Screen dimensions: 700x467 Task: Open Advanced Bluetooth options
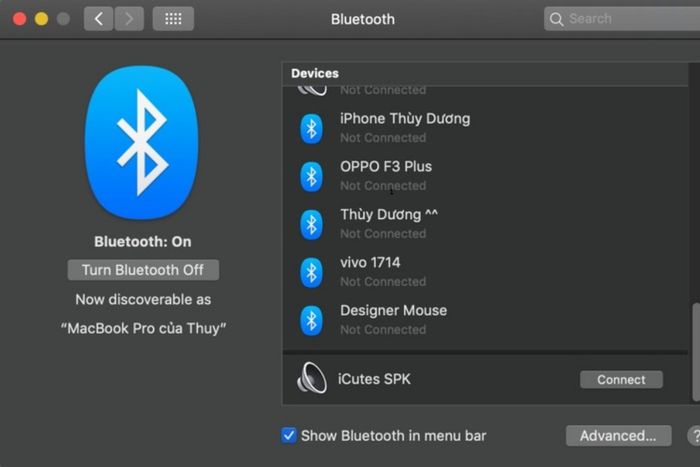click(x=618, y=436)
